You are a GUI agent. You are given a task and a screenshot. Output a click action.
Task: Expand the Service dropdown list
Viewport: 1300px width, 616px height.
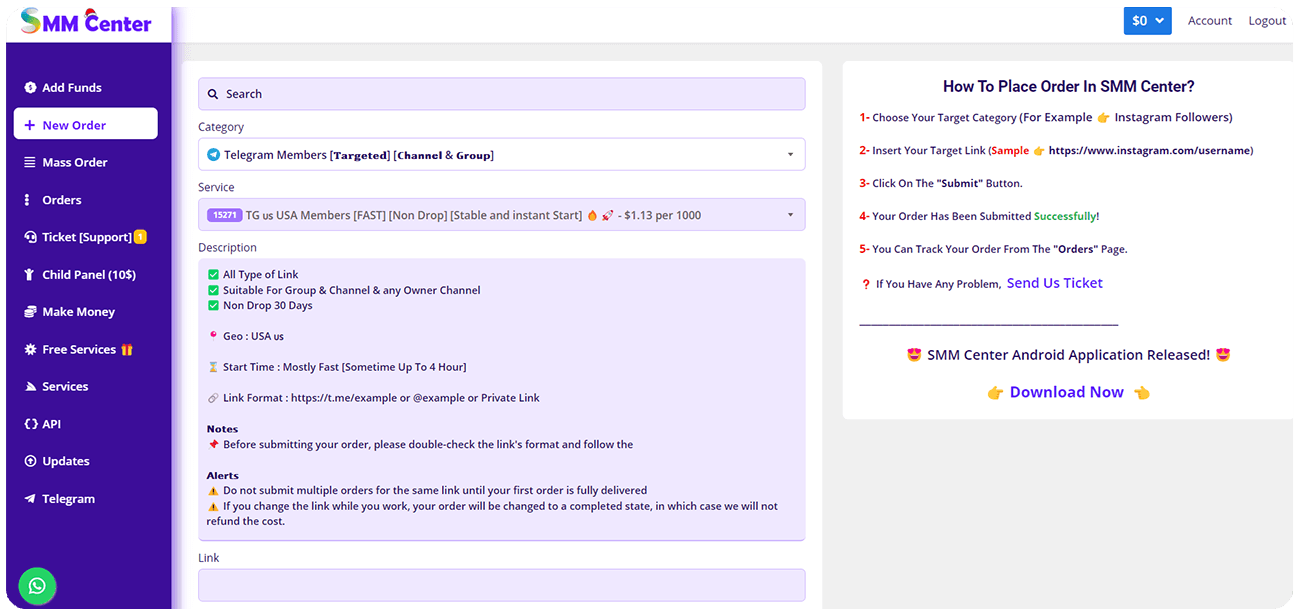pos(501,215)
